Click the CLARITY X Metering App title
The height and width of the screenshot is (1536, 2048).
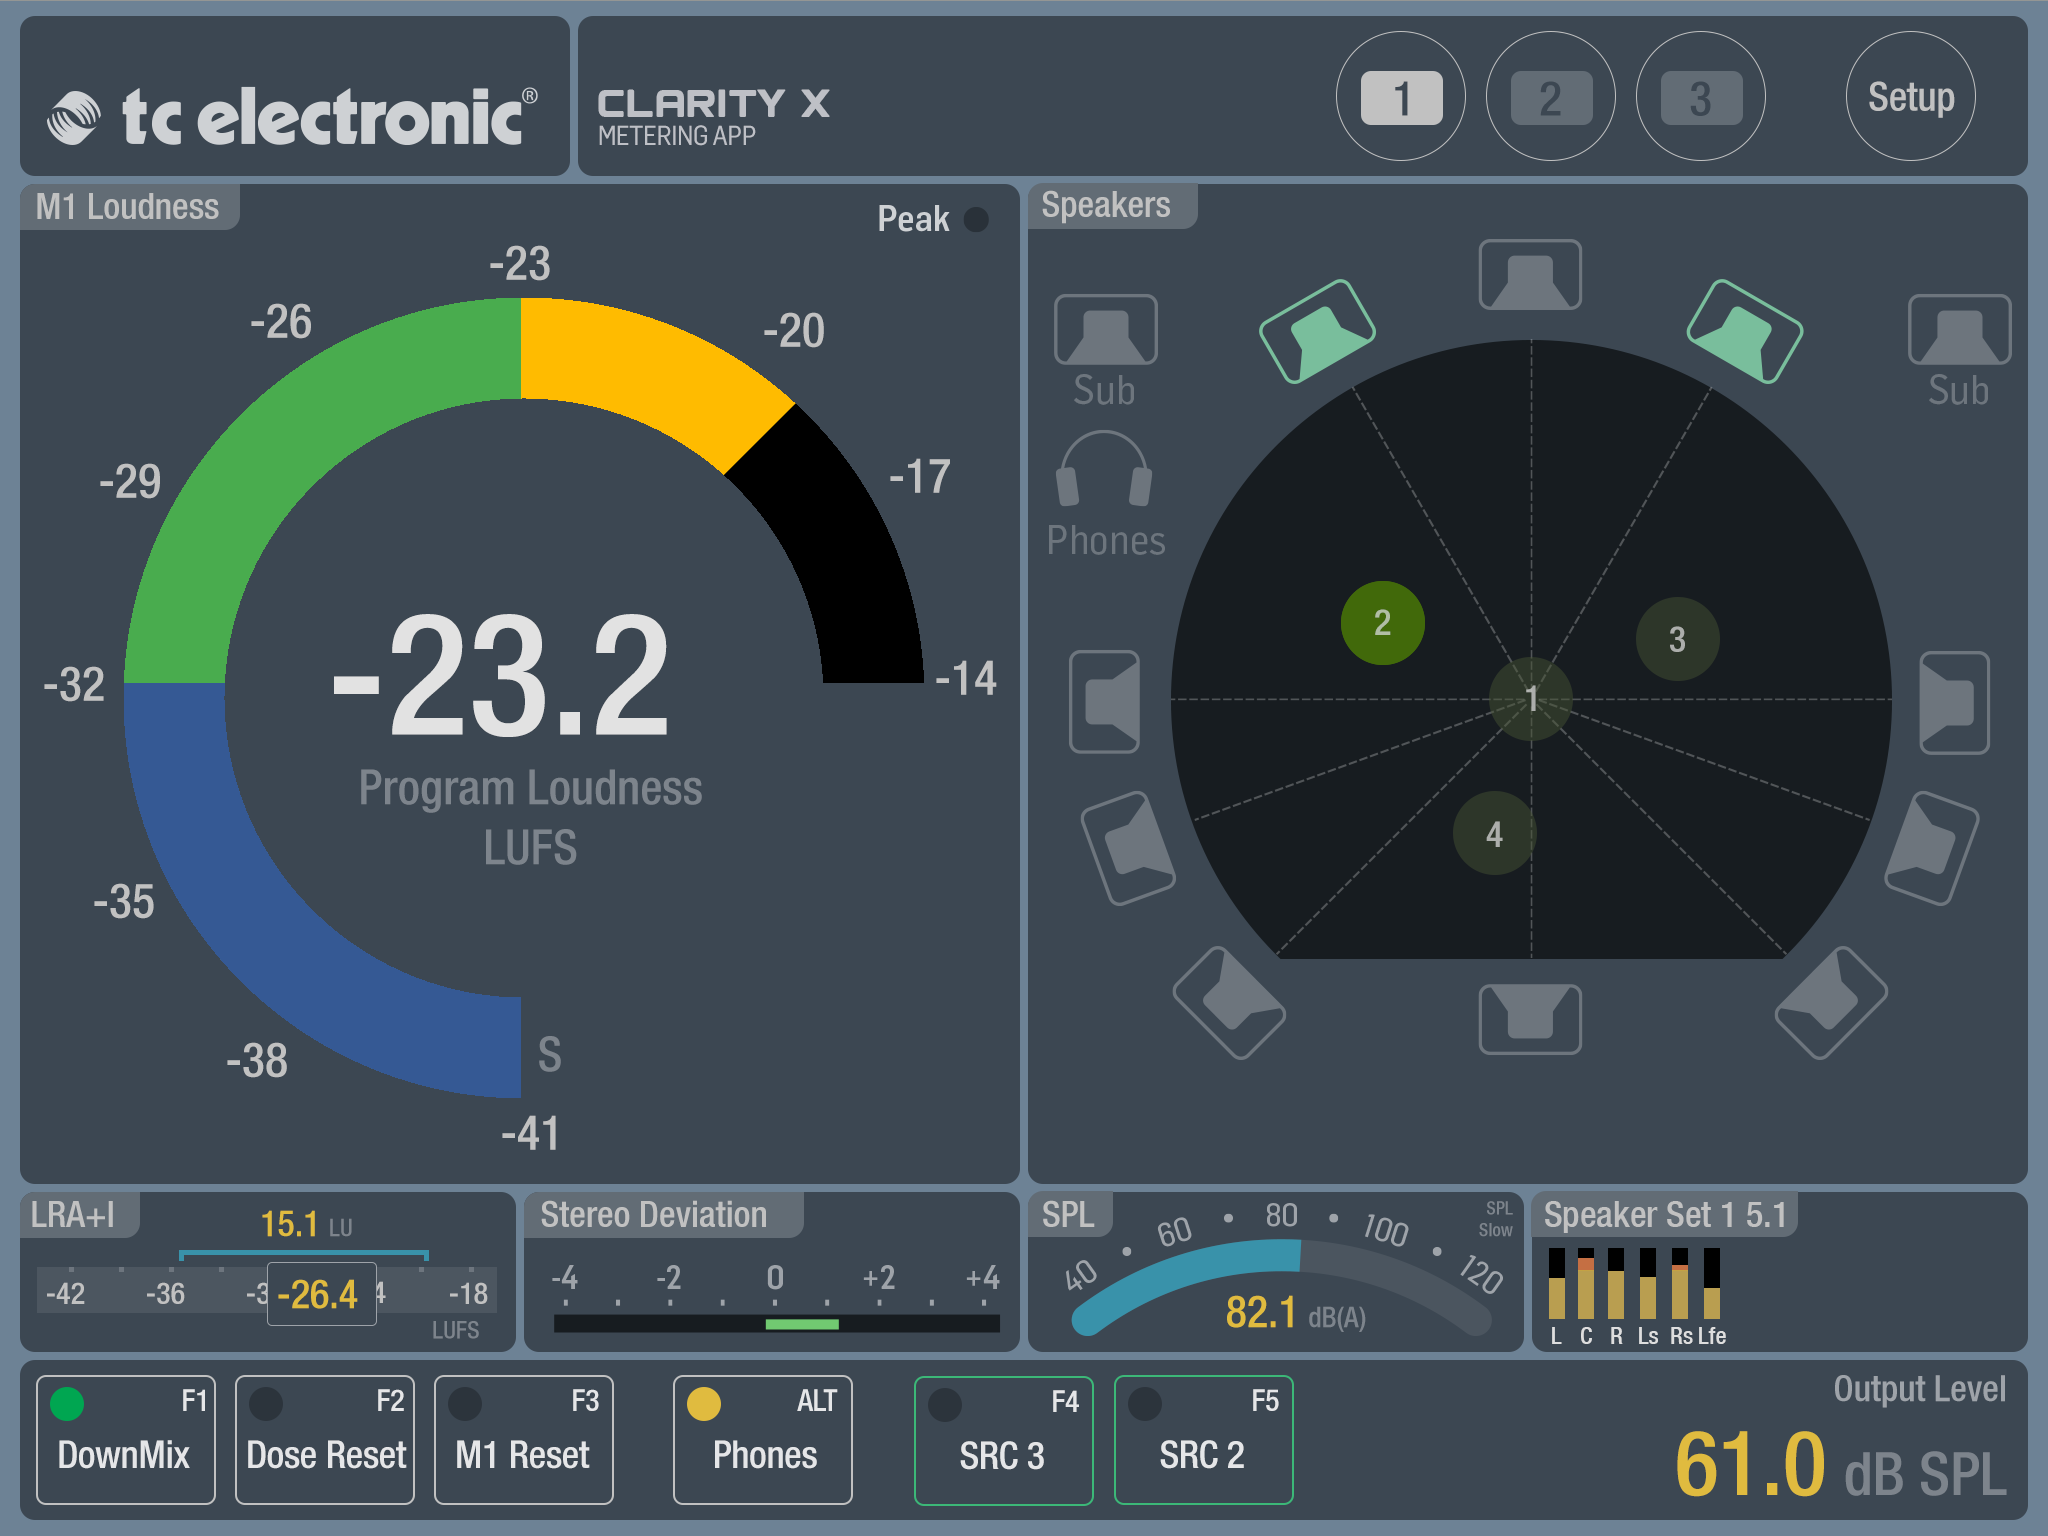713,117
